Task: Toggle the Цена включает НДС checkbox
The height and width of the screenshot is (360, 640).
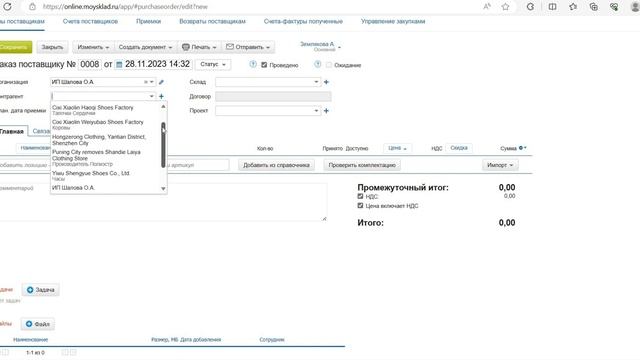Action: click(360, 206)
